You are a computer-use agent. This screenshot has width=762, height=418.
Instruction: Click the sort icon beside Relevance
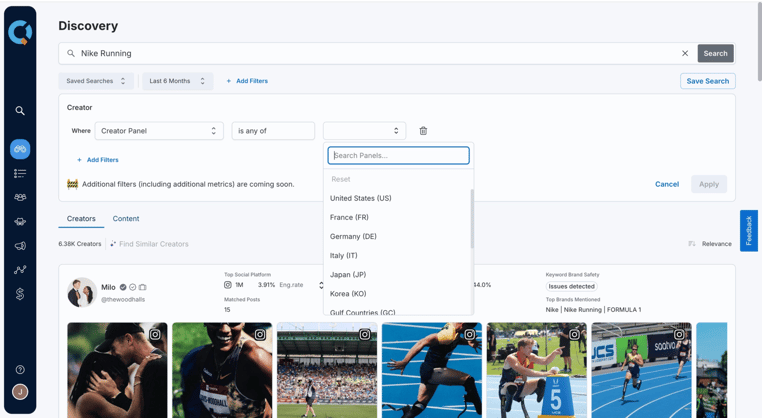692,244
